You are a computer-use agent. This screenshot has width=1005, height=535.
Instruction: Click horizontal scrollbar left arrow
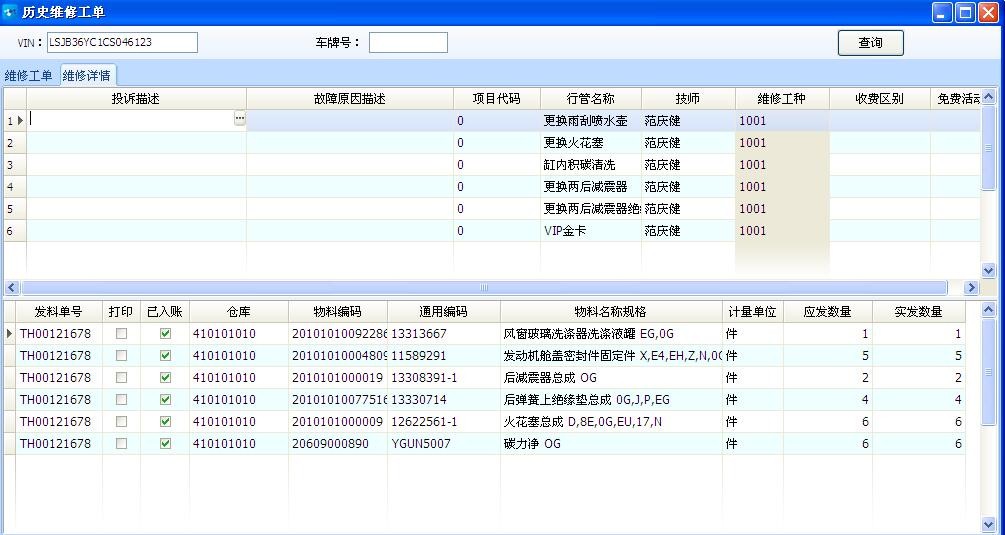click(x=11, y=287)
